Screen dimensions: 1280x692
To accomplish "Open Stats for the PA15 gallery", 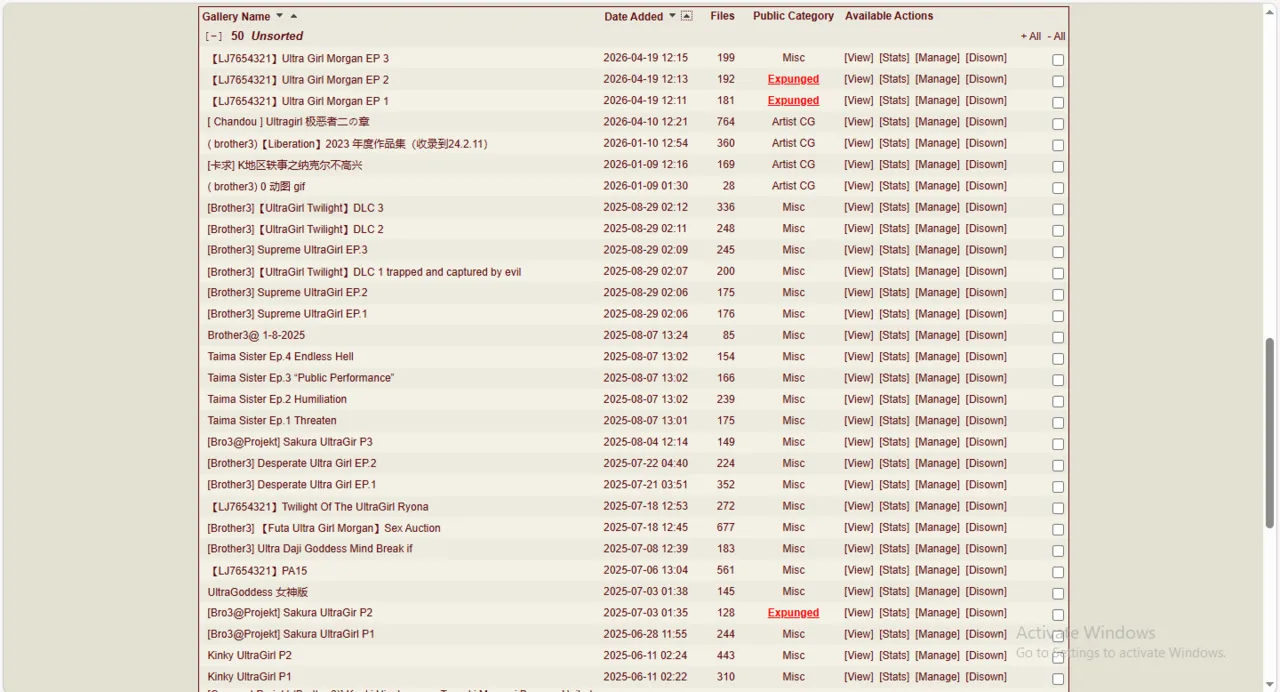I will [x=894, y=570].
